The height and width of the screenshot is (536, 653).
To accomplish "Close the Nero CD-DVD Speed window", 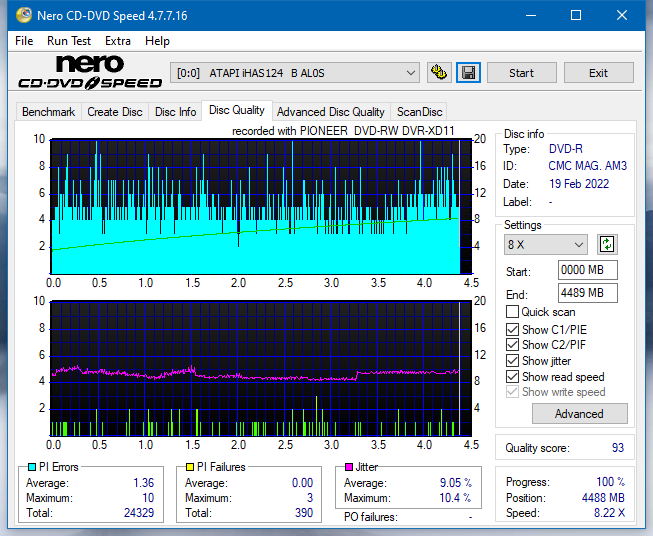I will [622, 15].
